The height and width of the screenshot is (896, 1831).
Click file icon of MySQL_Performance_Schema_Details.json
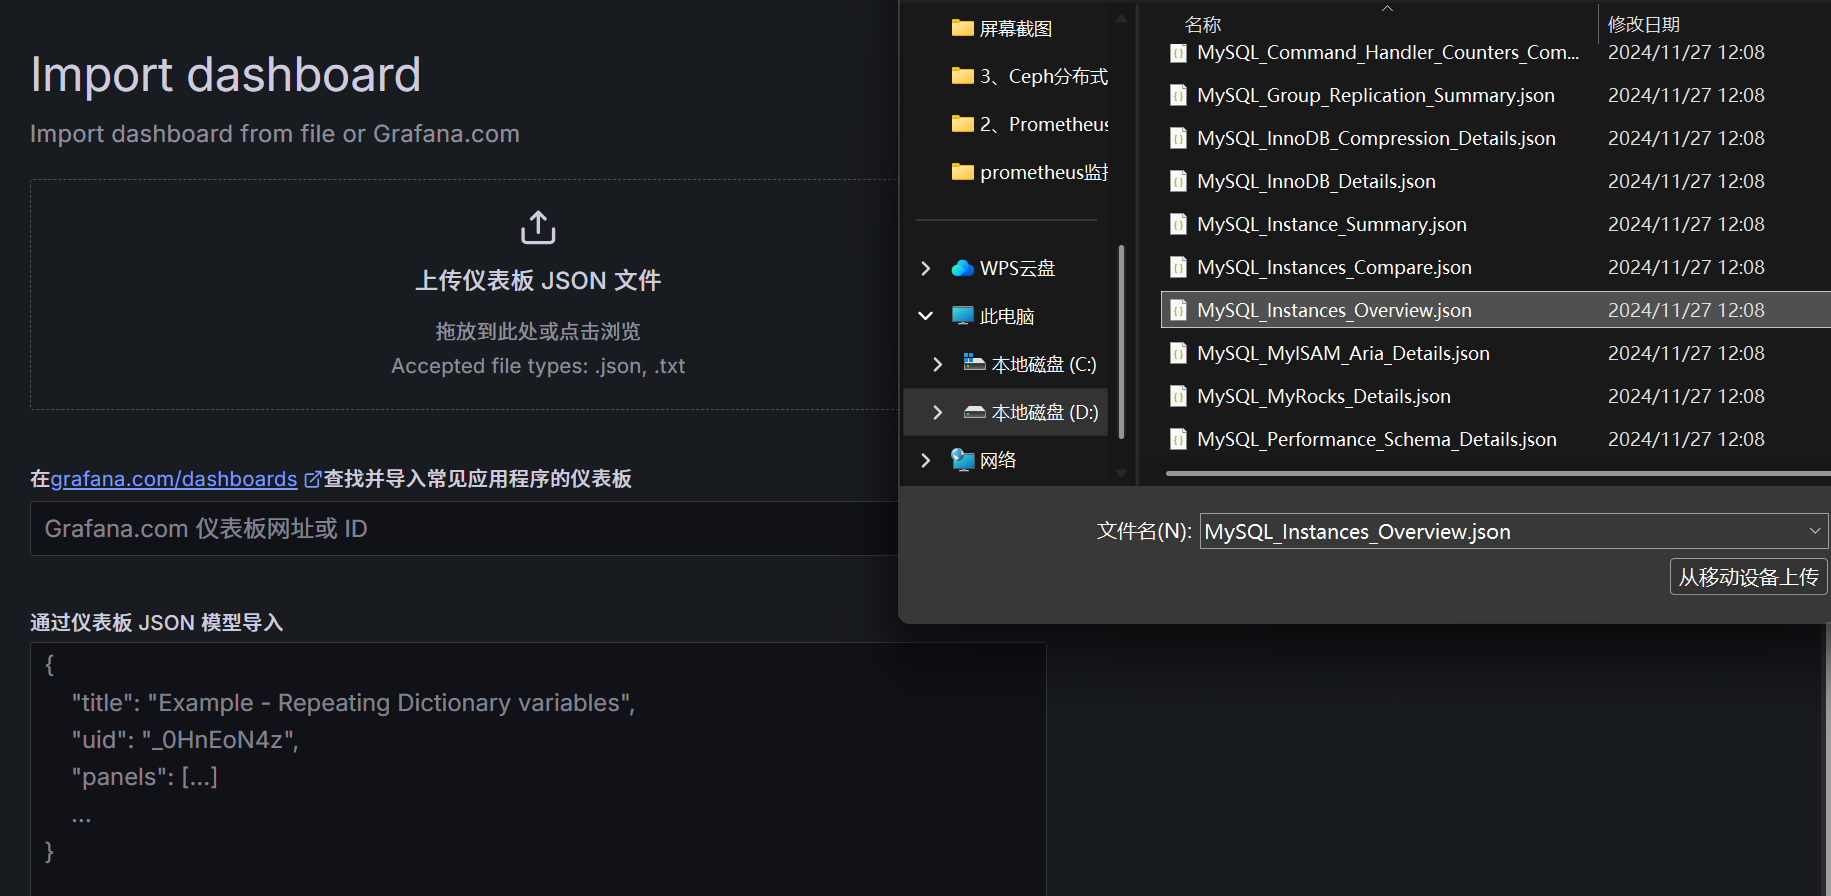click(x=1179, y=440)
